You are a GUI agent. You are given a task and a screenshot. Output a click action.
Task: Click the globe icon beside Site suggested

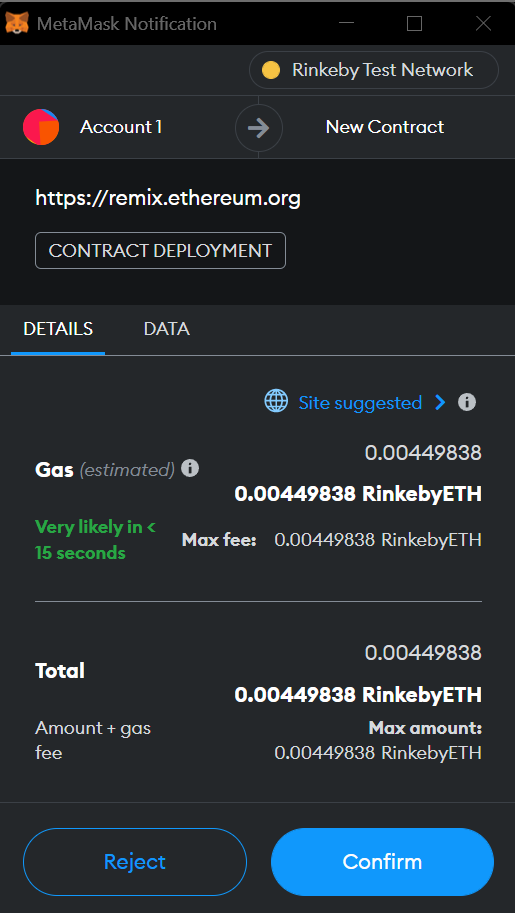[276, 402]
